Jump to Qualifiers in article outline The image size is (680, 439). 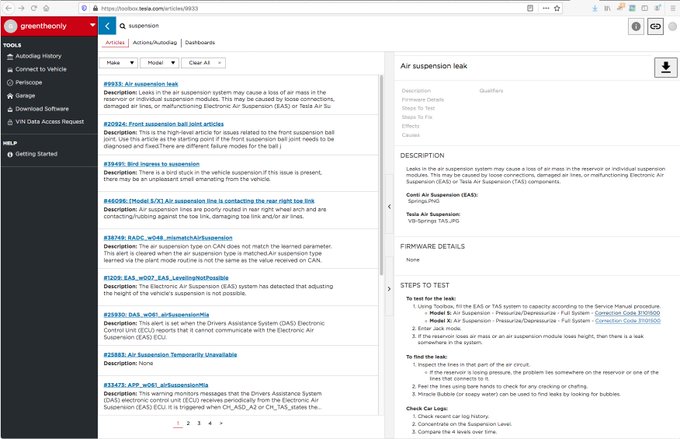click(491, 91)
